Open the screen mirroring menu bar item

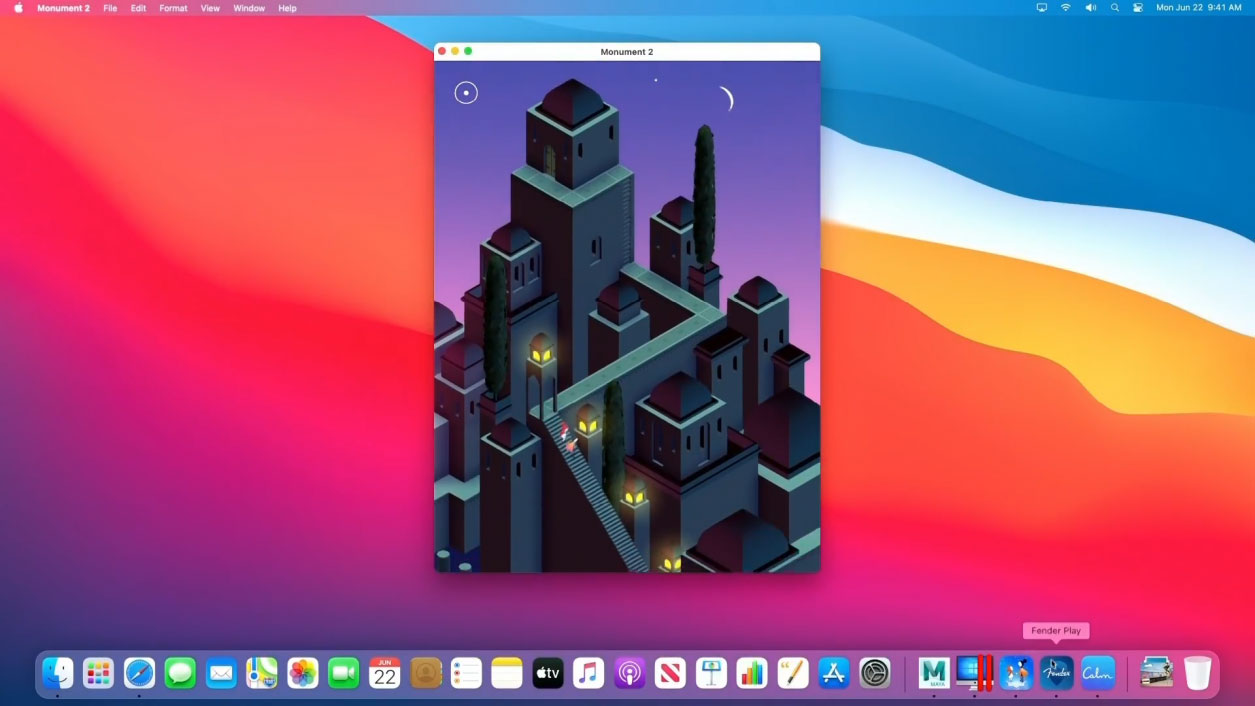coord(1042,8)
